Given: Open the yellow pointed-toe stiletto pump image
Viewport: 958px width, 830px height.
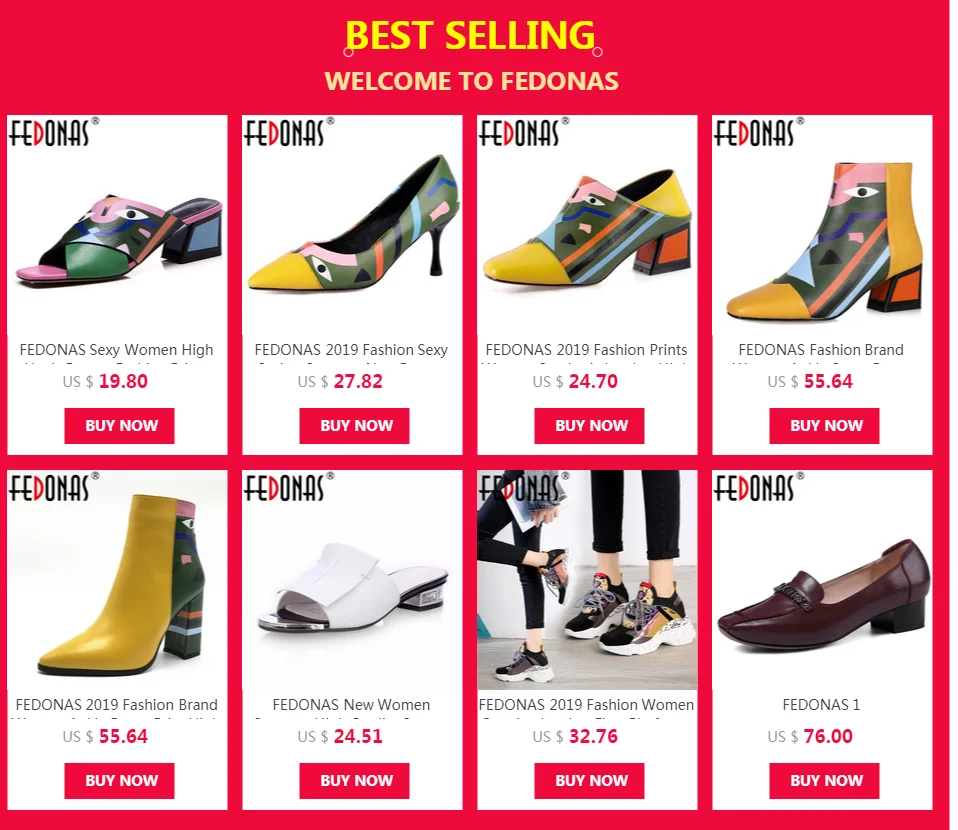Looking at the screenshot, I should point(353,225).
